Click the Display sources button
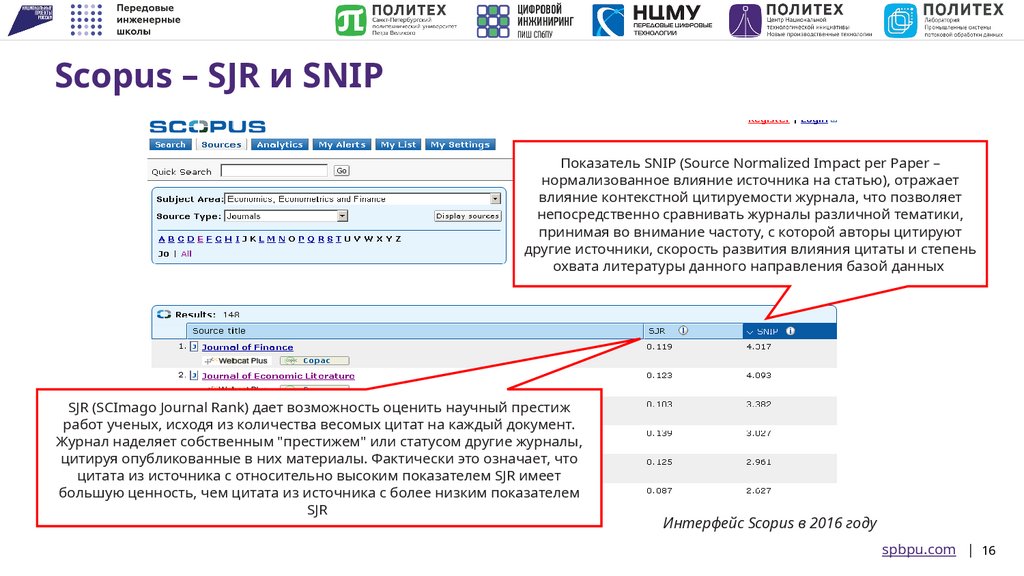 467,216
